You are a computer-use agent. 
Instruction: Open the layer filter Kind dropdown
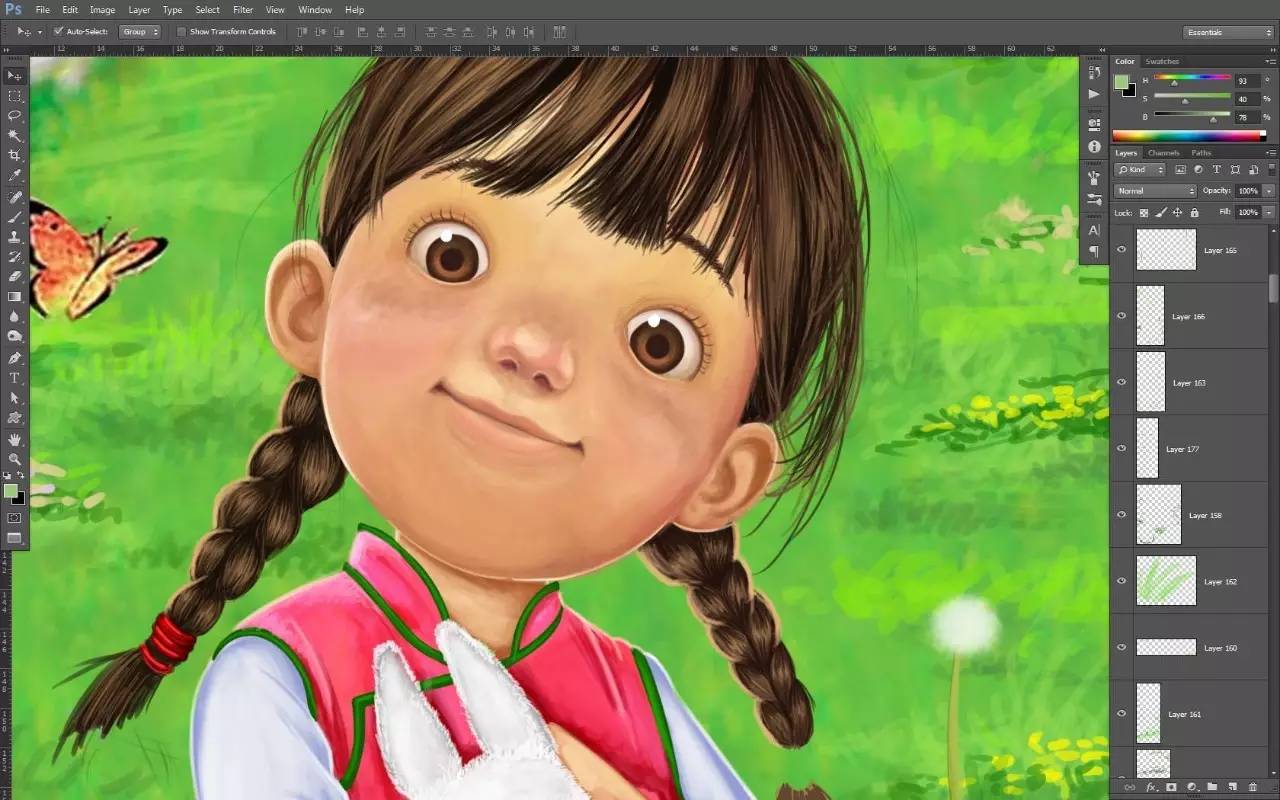pos(1142,170)
